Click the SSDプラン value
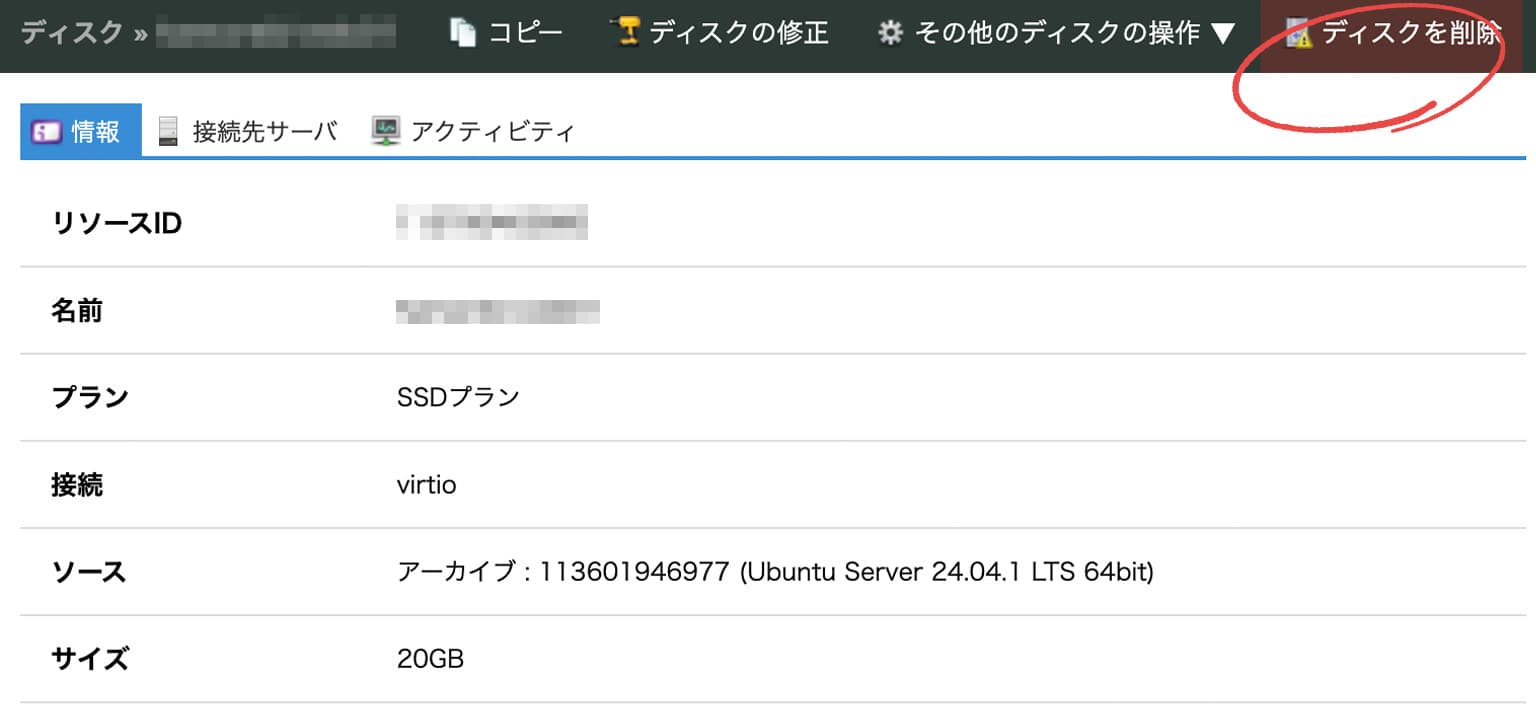1536x718 pixels. [458, 397]
